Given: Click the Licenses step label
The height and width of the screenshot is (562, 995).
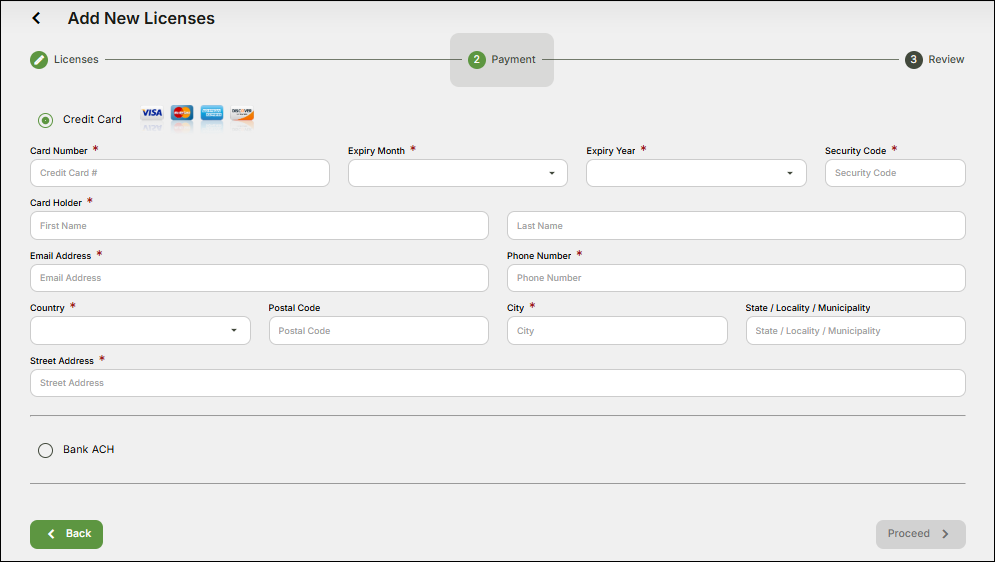Looking at the screenshot, I should pyautogui.click(x=76, y=60).
